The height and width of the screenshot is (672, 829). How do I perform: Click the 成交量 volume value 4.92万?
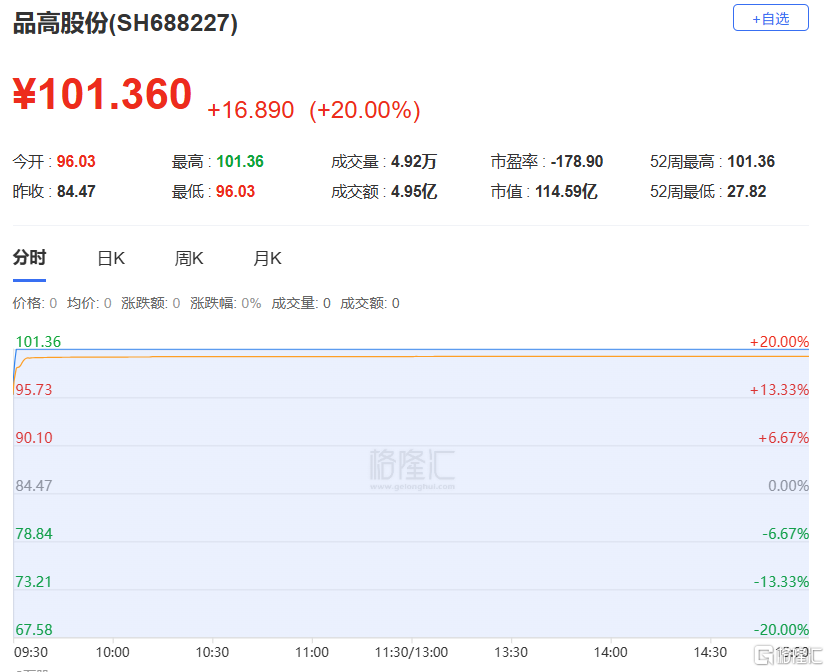click(414, 162)
